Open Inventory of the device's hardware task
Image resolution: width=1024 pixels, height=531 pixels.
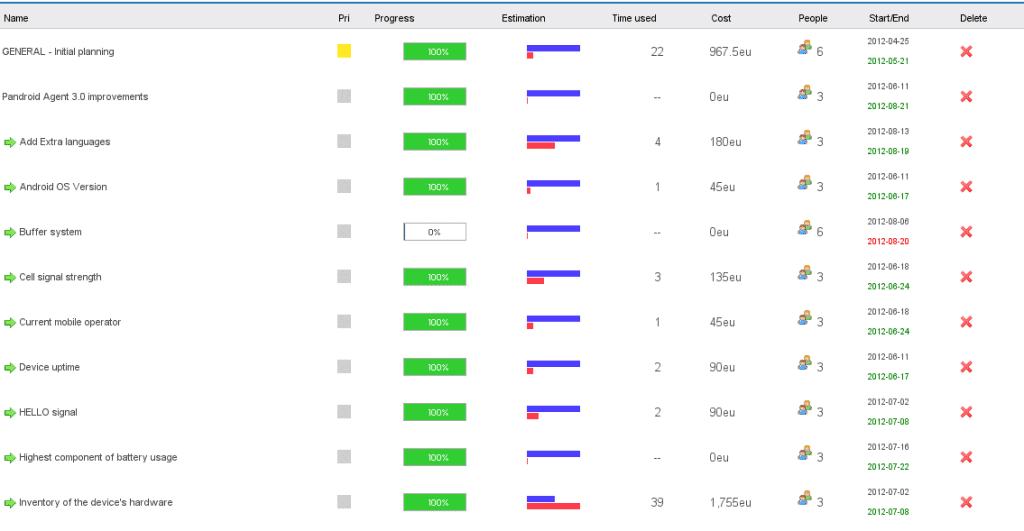(x=96, y=502)
